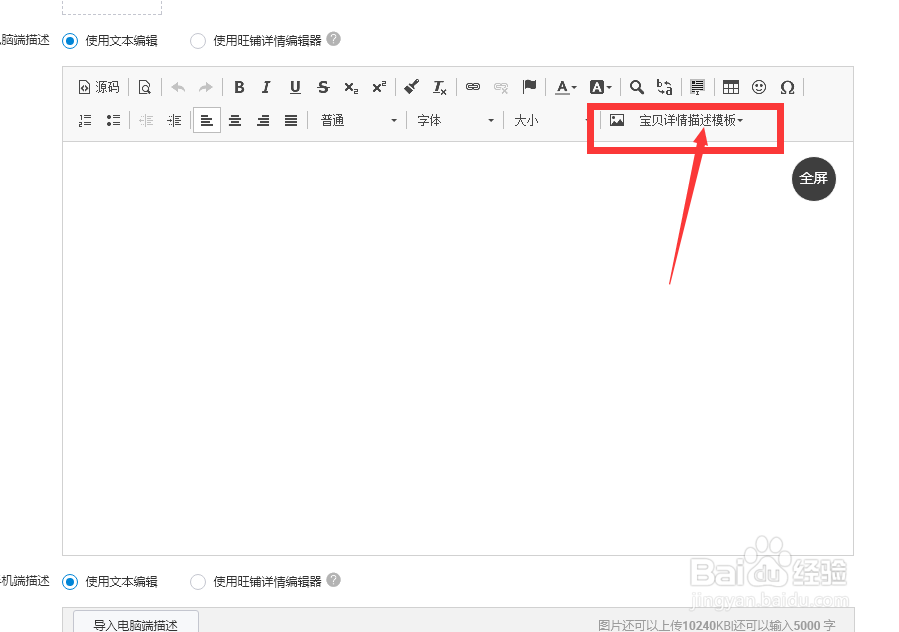Click the remove formatting icon
This screenshot has width=899, height=632.
(x=440, y=87)
